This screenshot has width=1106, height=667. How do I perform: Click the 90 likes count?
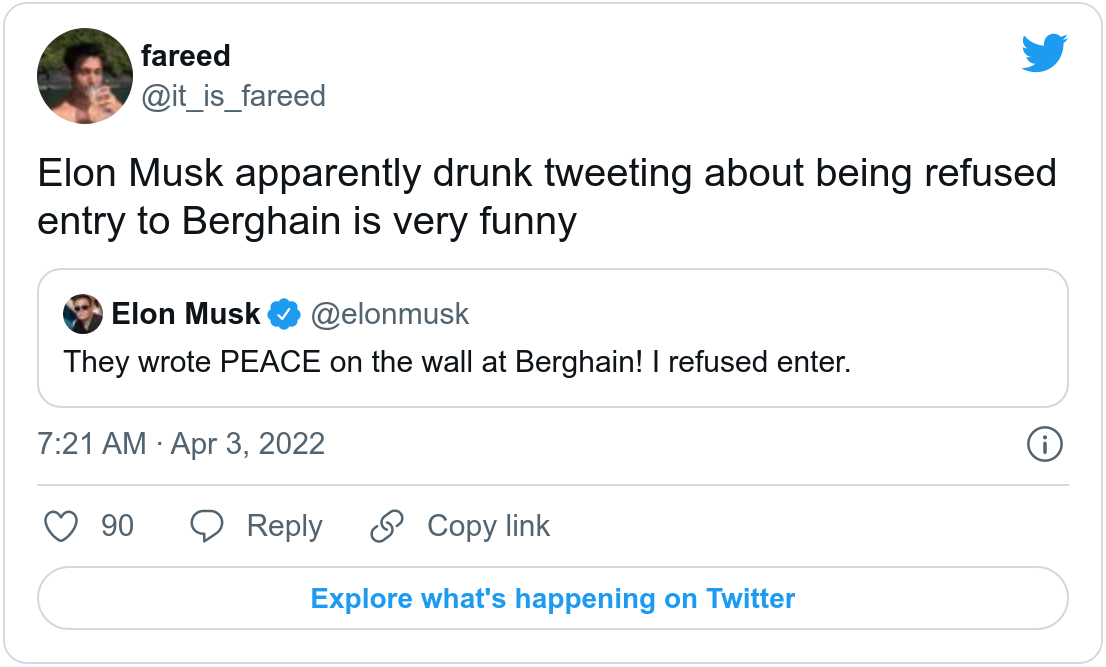point(117,526)
